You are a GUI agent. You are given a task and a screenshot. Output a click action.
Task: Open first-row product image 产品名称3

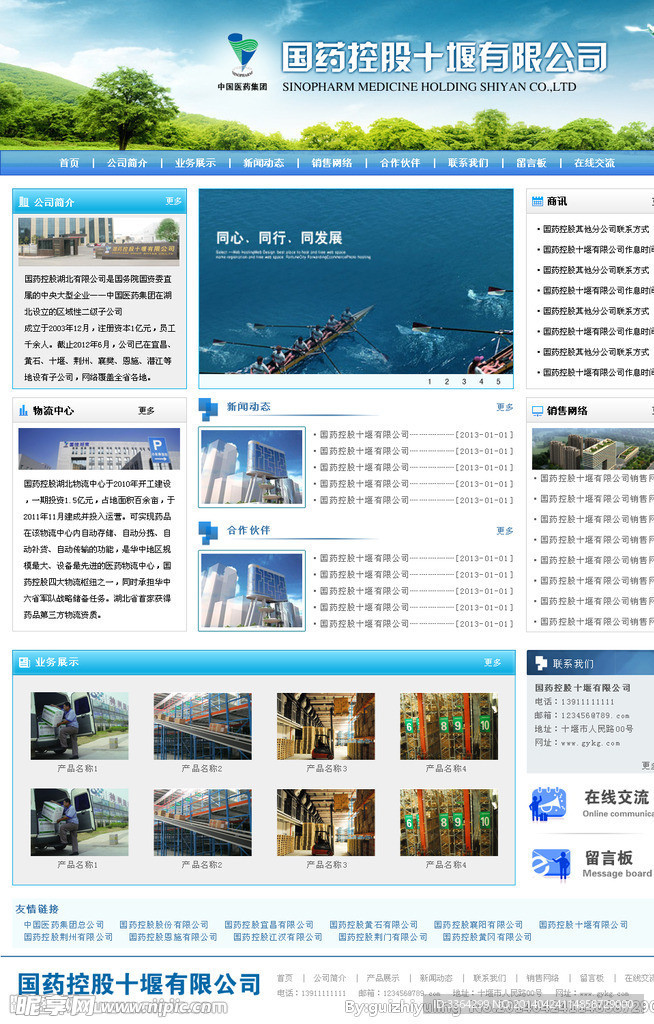tap(326, 726)
